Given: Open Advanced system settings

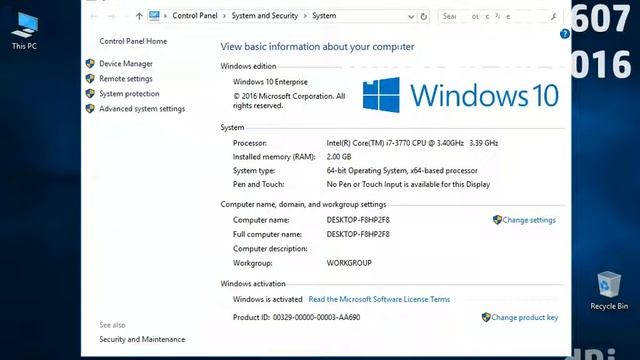Looking at the screenshot, I should (142, 109).
